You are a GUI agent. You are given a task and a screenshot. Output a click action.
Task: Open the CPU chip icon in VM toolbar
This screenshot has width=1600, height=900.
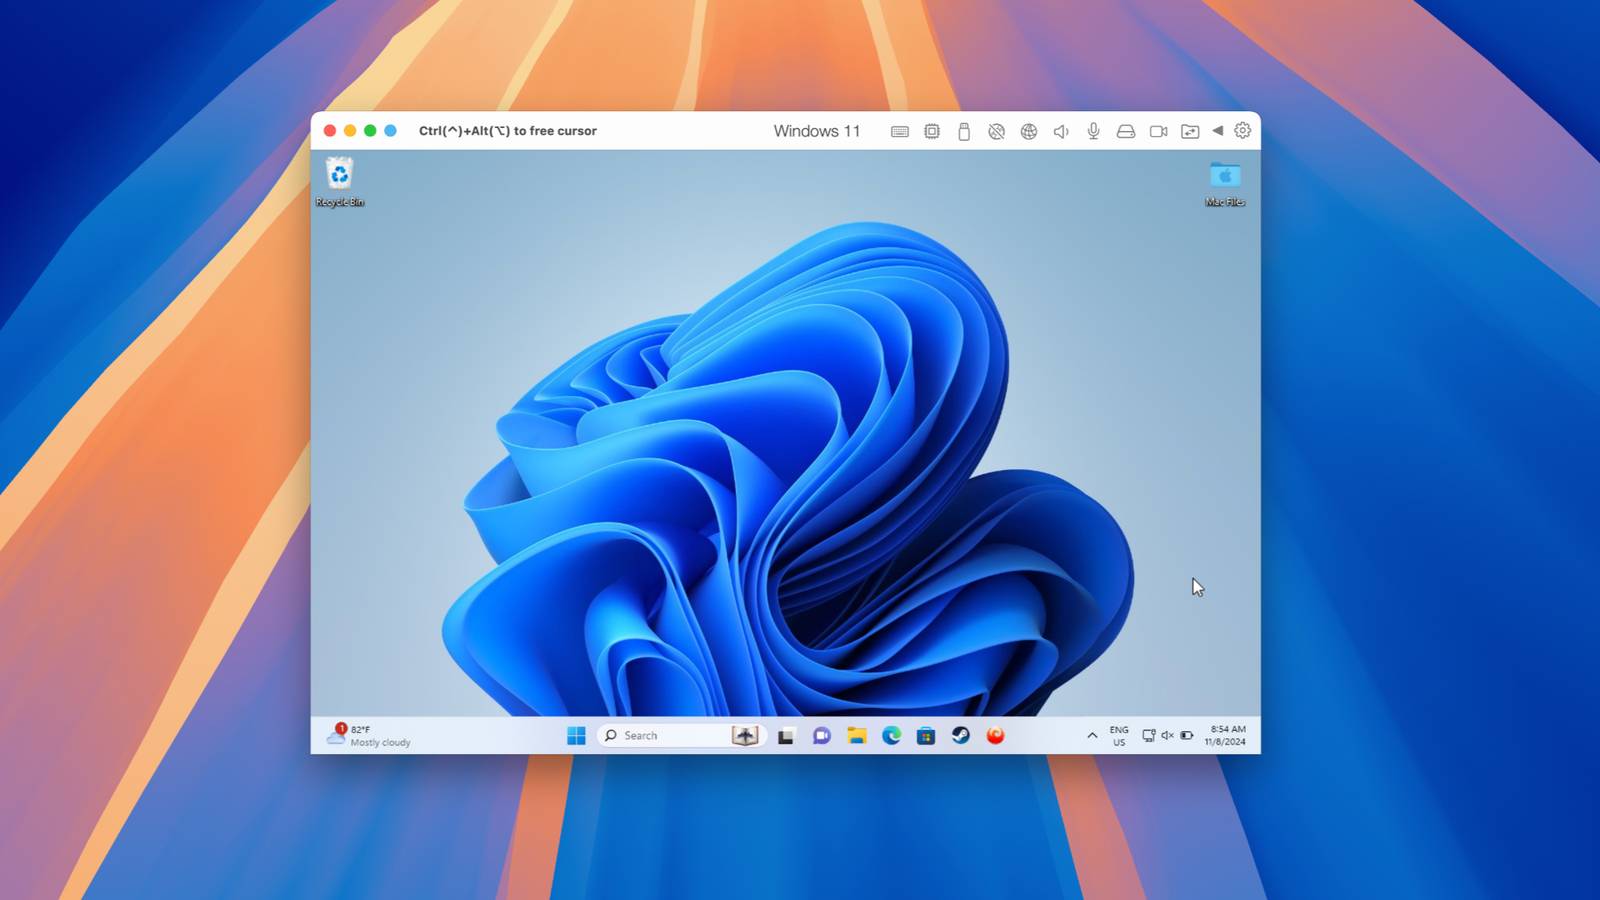click(x=932, y=131)
